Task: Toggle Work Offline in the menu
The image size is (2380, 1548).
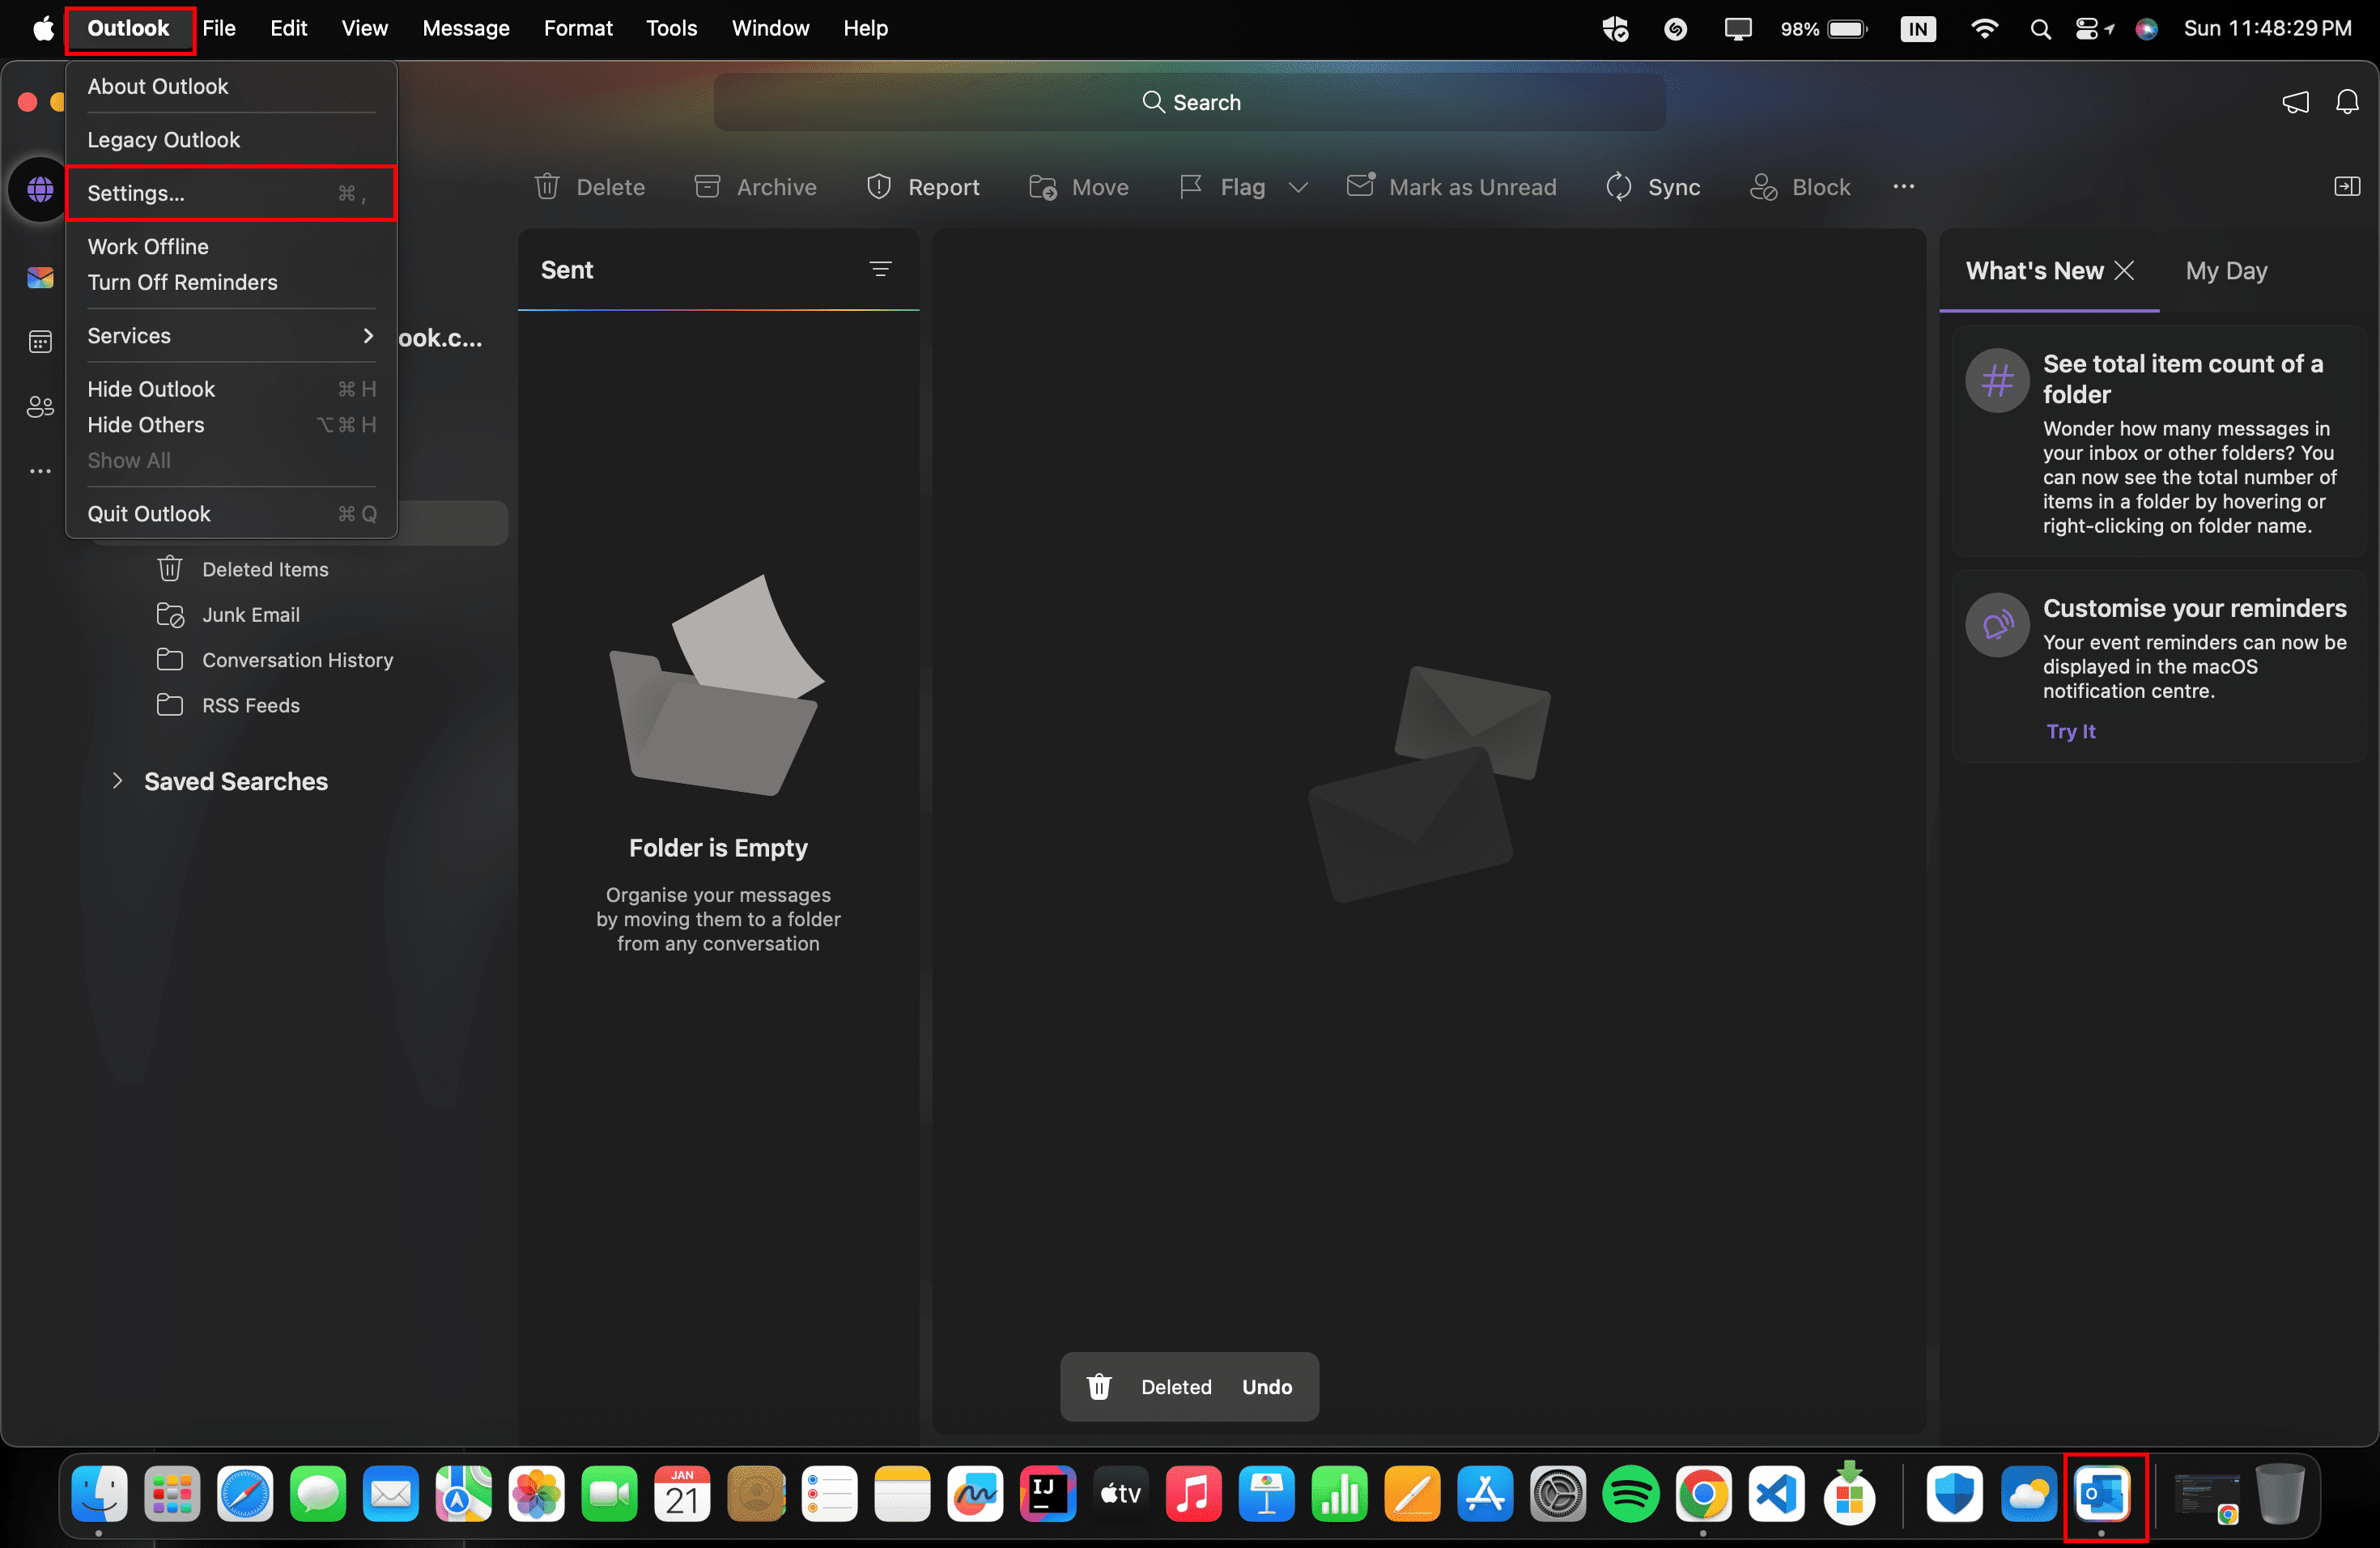Action: (148, 246)
